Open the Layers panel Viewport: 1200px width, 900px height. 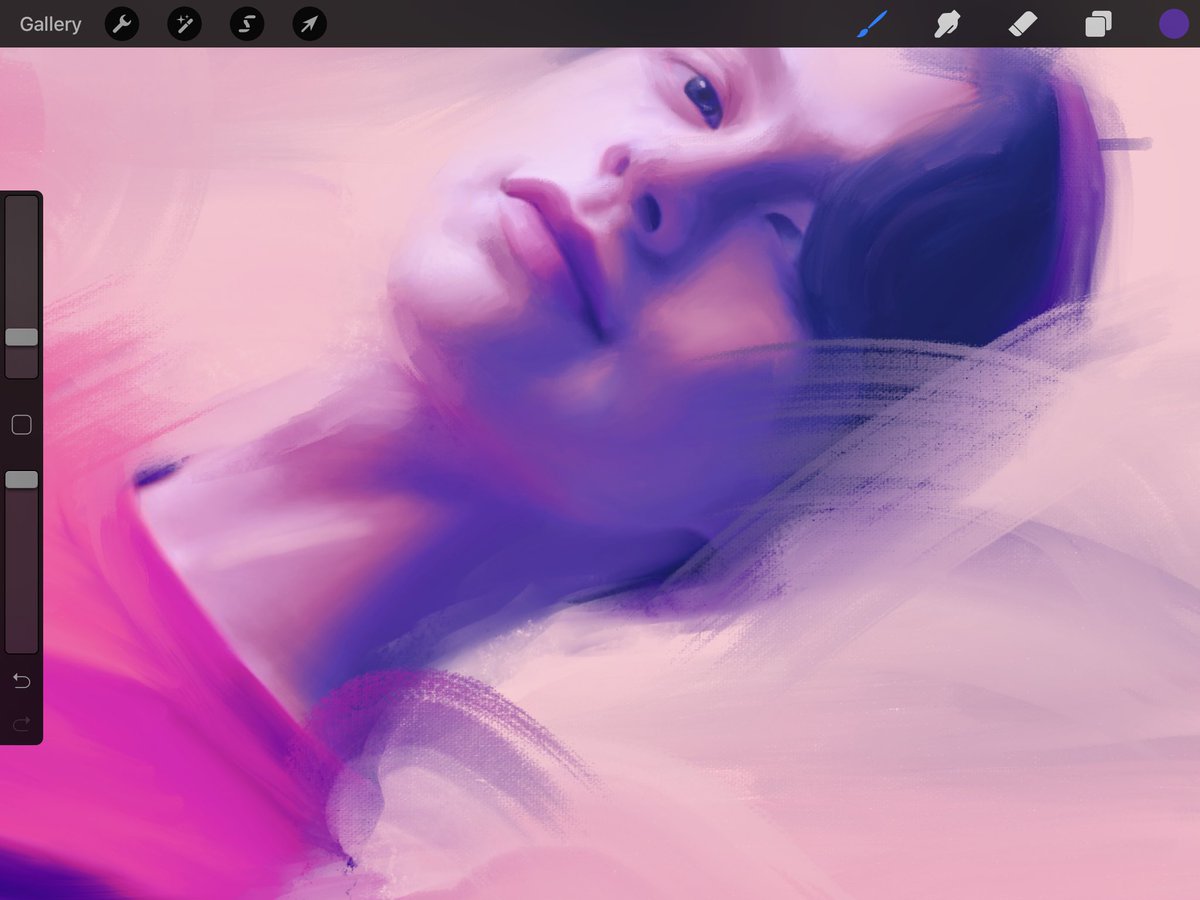pos(1098,24)
